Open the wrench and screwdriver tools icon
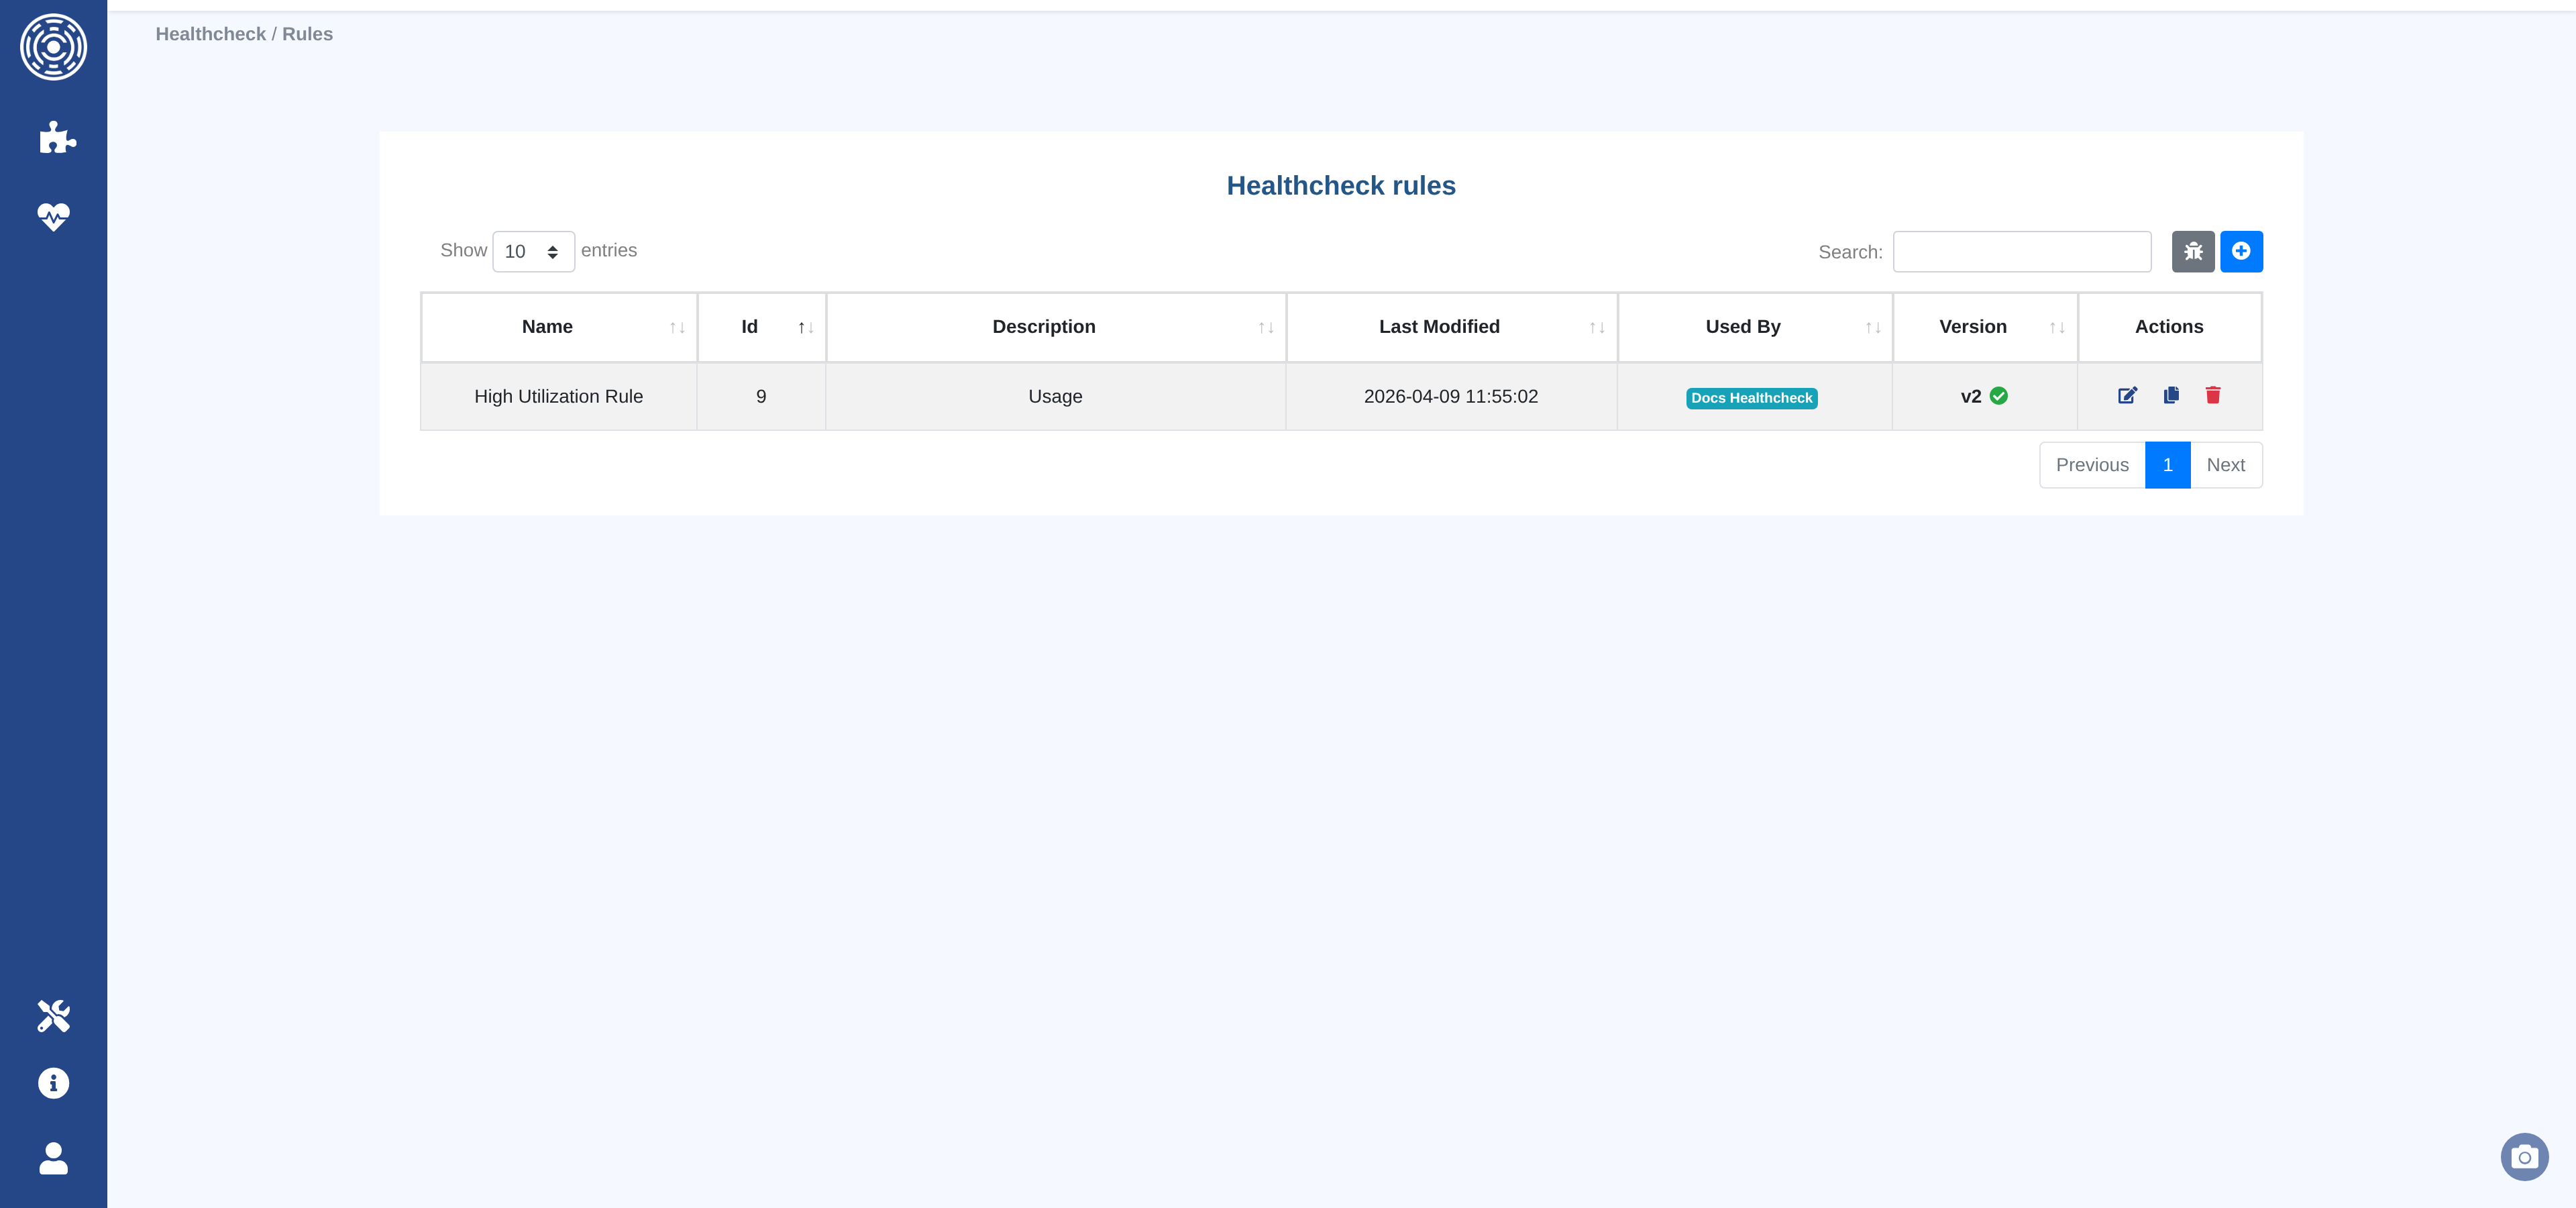The width and height of the screenshot is (2576, 1208). pos(53,1015)
